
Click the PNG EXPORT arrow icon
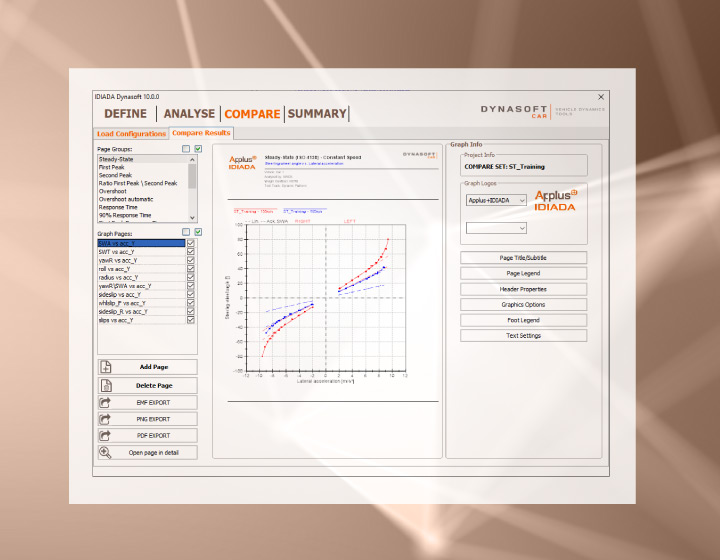pos(105,419)
